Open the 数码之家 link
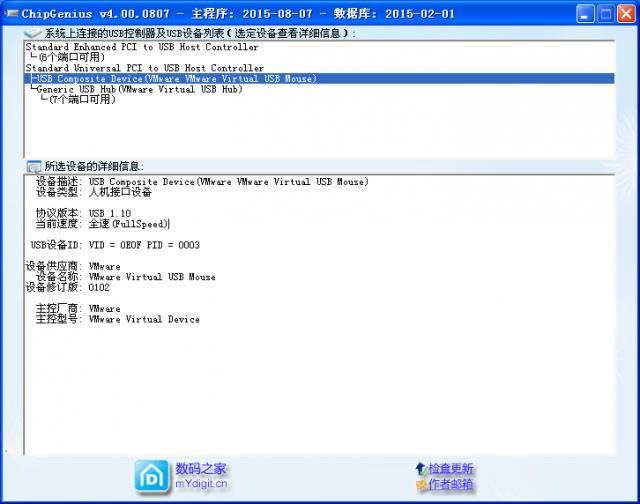Screen dimensions: 640x504 201,468
